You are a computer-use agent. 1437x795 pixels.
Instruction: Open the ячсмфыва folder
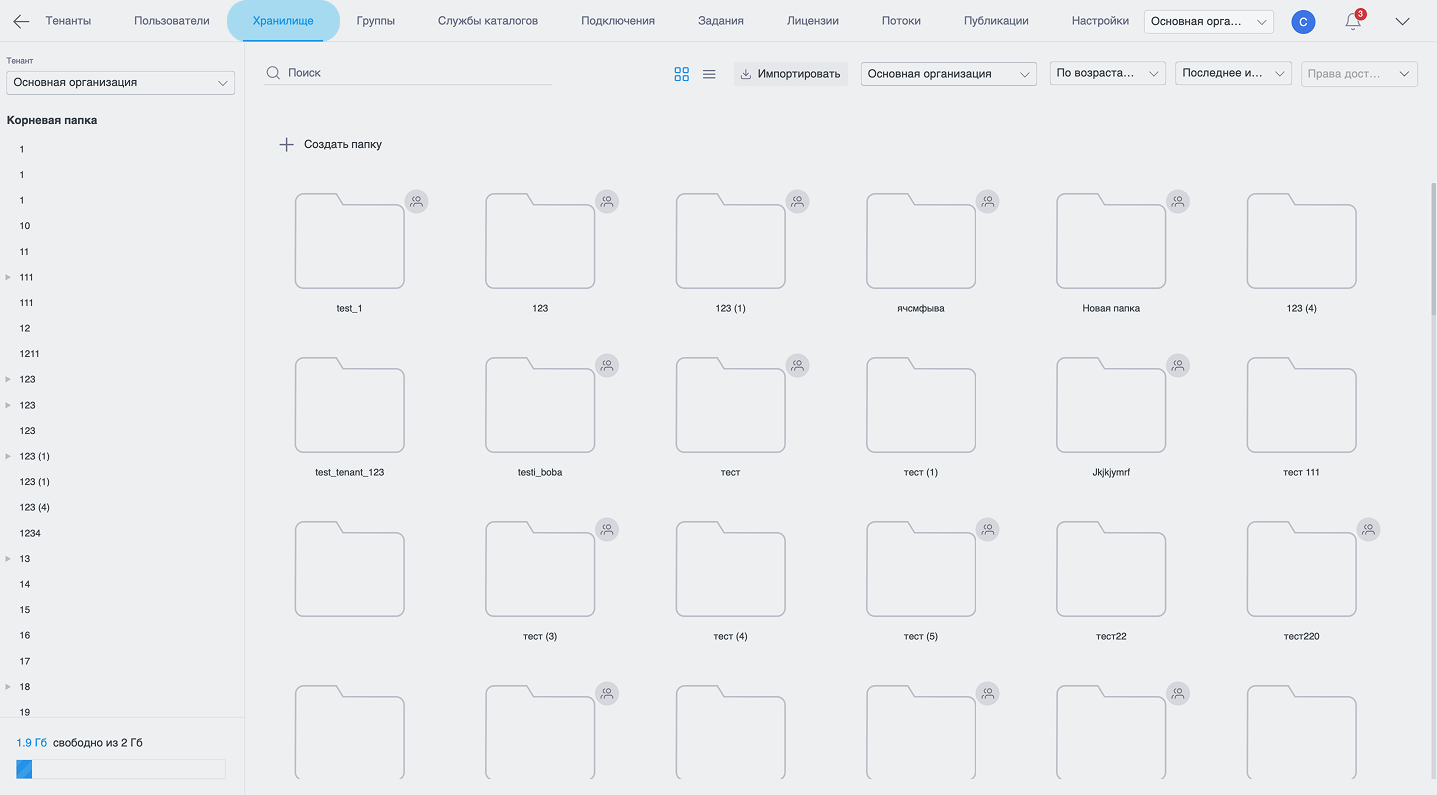coord(921,242)
